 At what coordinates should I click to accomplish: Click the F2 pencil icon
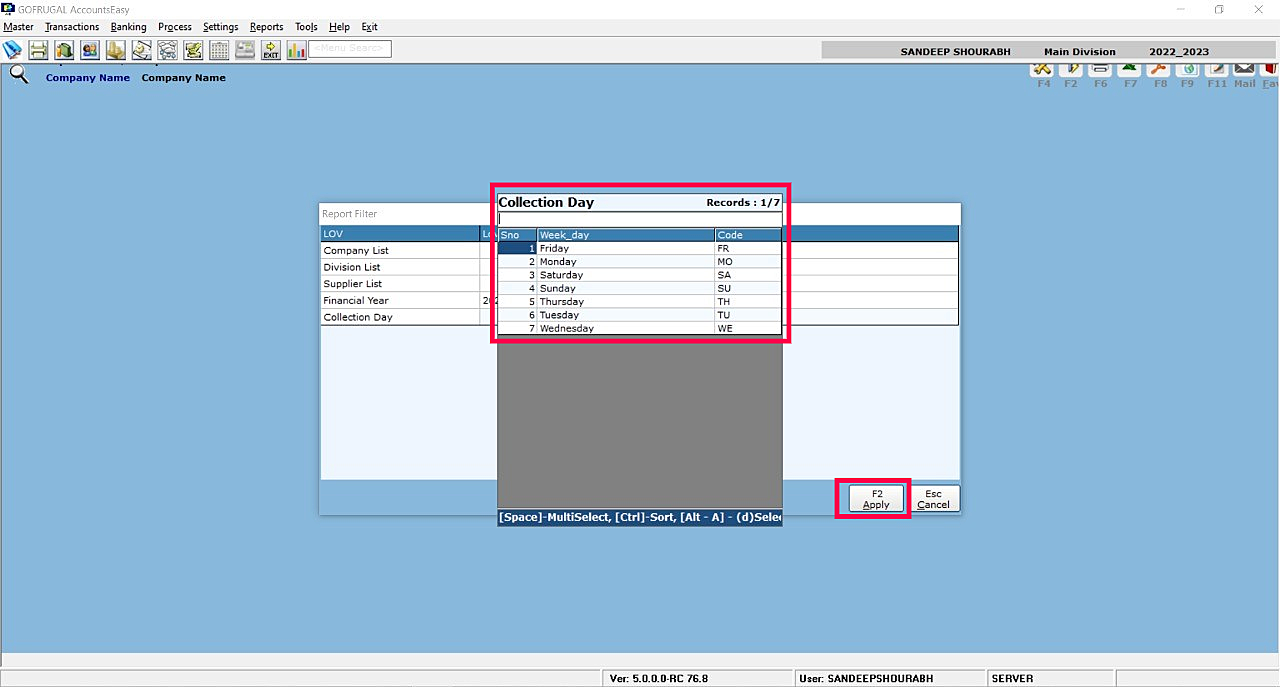(x=1071, y=69)
